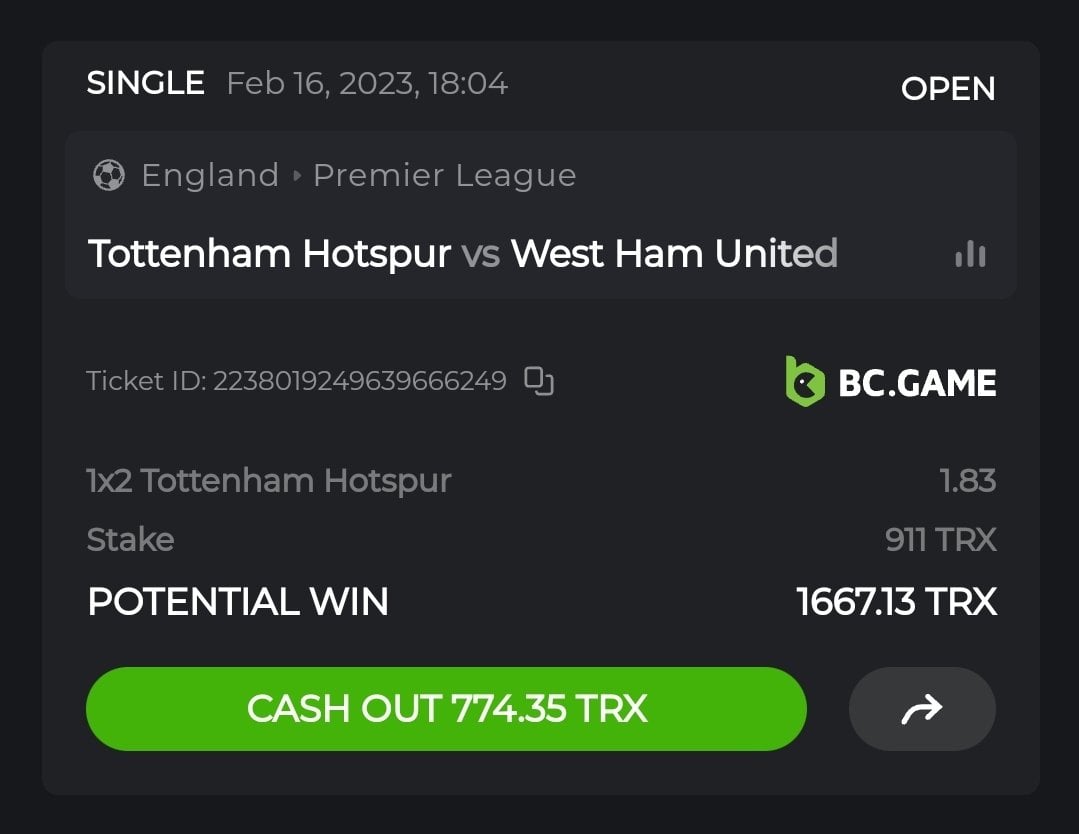1079x834 pixels.
Task: Click the breadcrumb arrow after England
Action: 296,176
